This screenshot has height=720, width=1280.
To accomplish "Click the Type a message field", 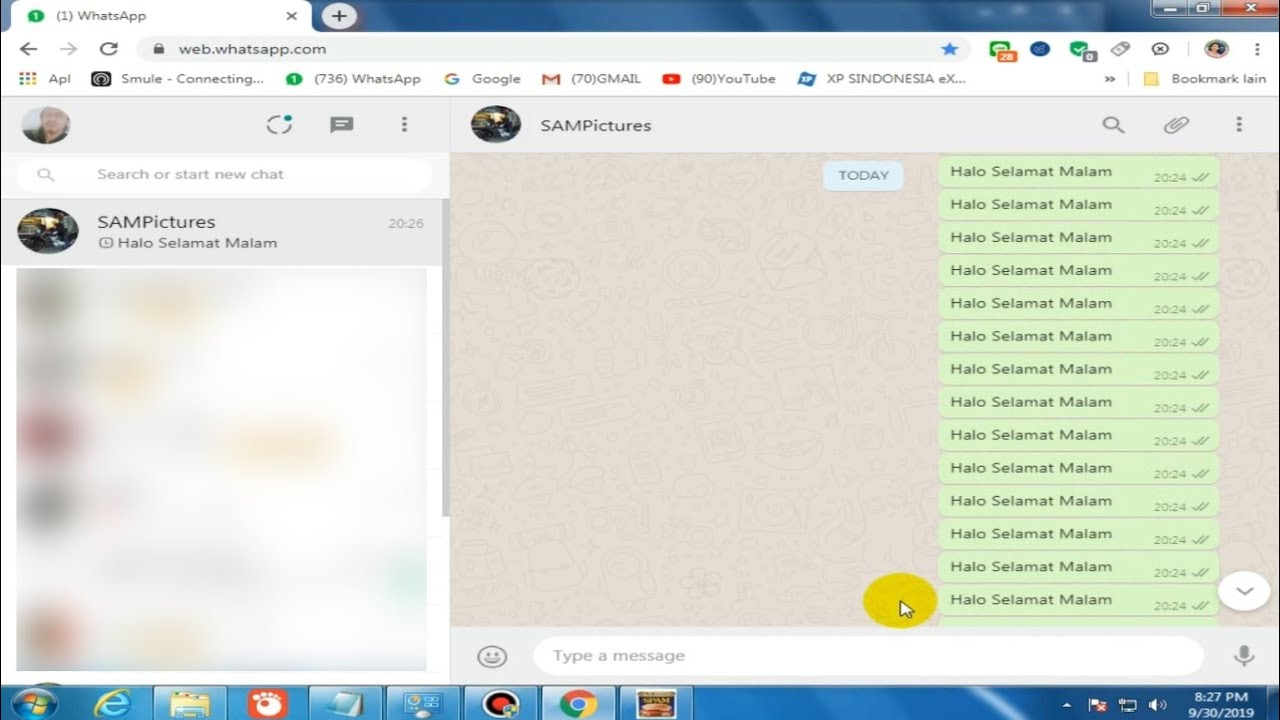I will [868, 656].
